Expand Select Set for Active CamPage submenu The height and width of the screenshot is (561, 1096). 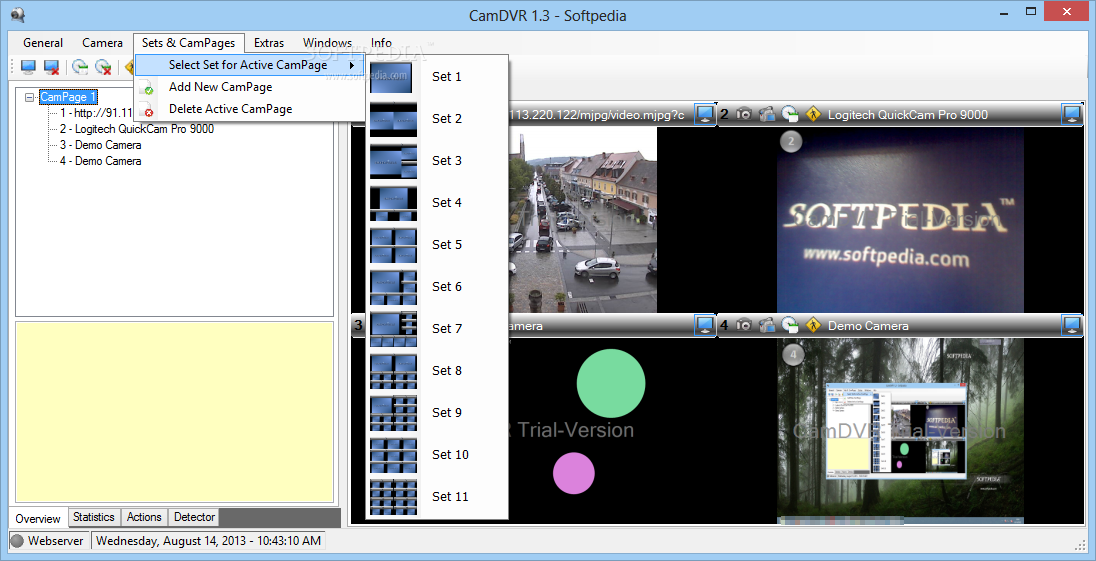249,65
